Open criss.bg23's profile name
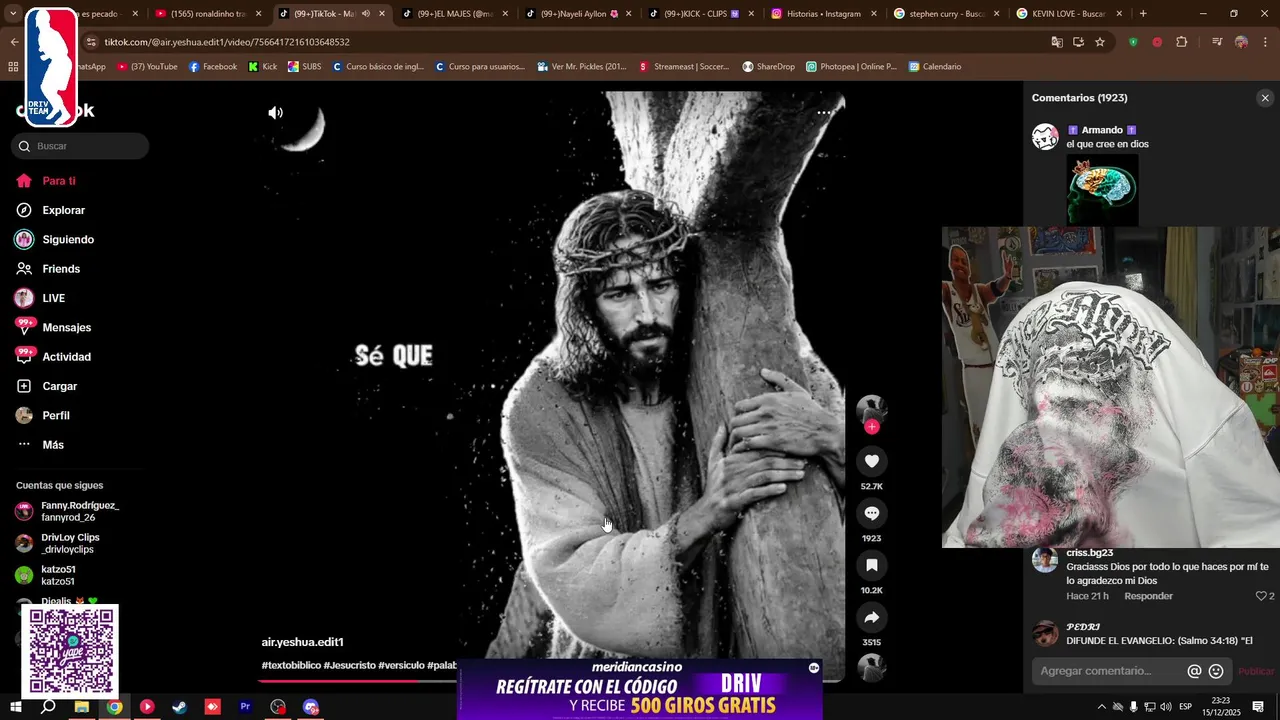Screen dimensions: 1280x720 [x=1090, y=553]
